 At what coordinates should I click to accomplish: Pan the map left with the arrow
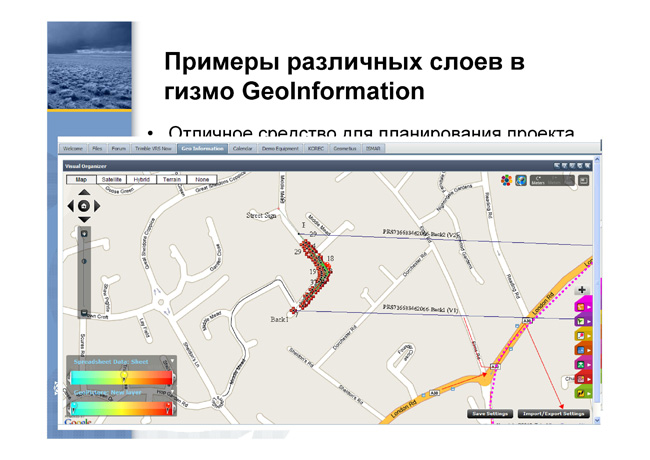tap(71, 206)
